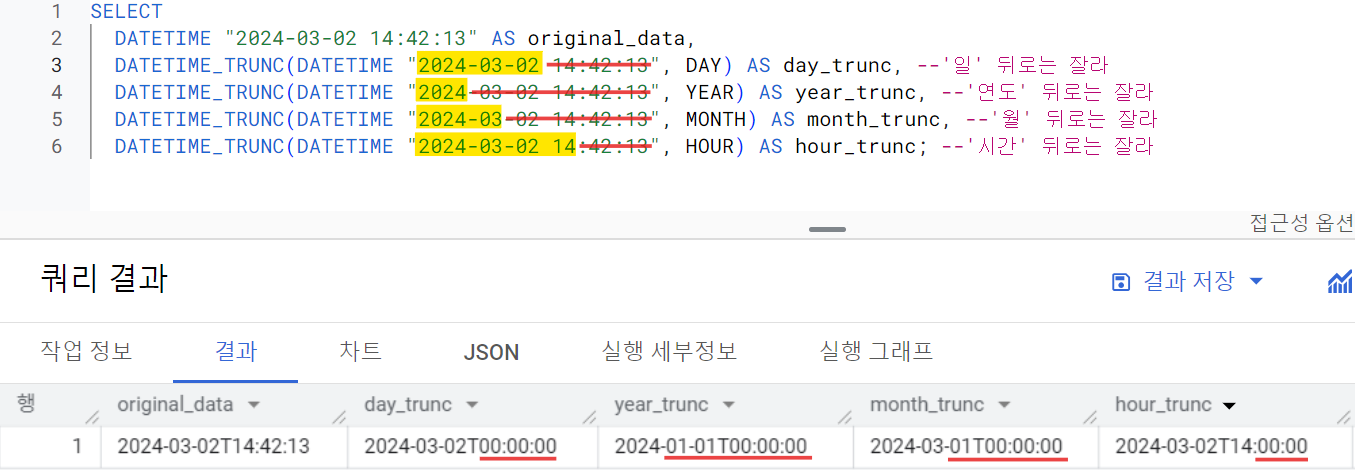Open the 실행 그래프 tab

point(876,351)
